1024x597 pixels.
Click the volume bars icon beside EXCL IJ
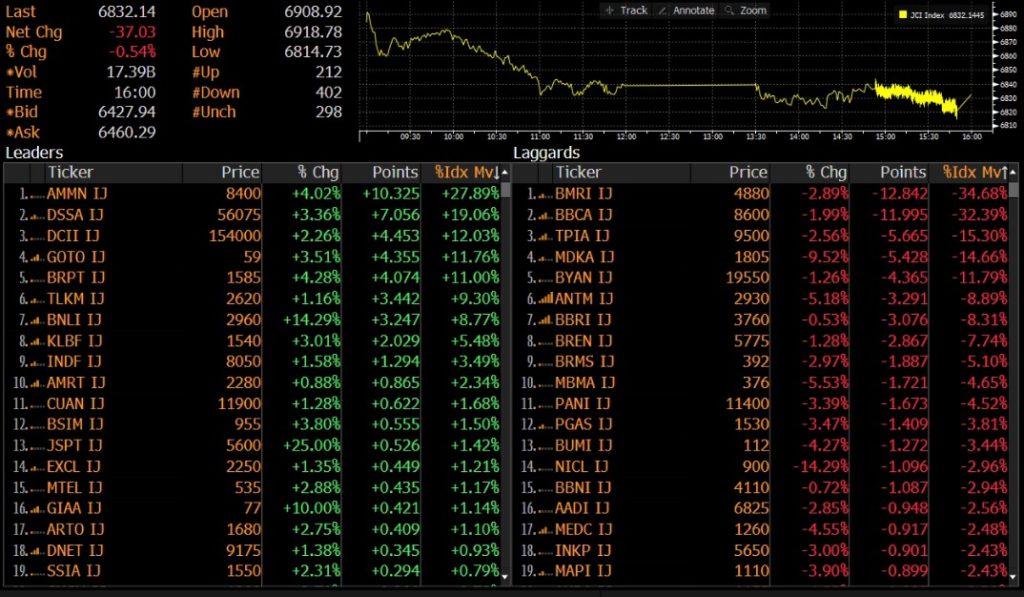37,468
